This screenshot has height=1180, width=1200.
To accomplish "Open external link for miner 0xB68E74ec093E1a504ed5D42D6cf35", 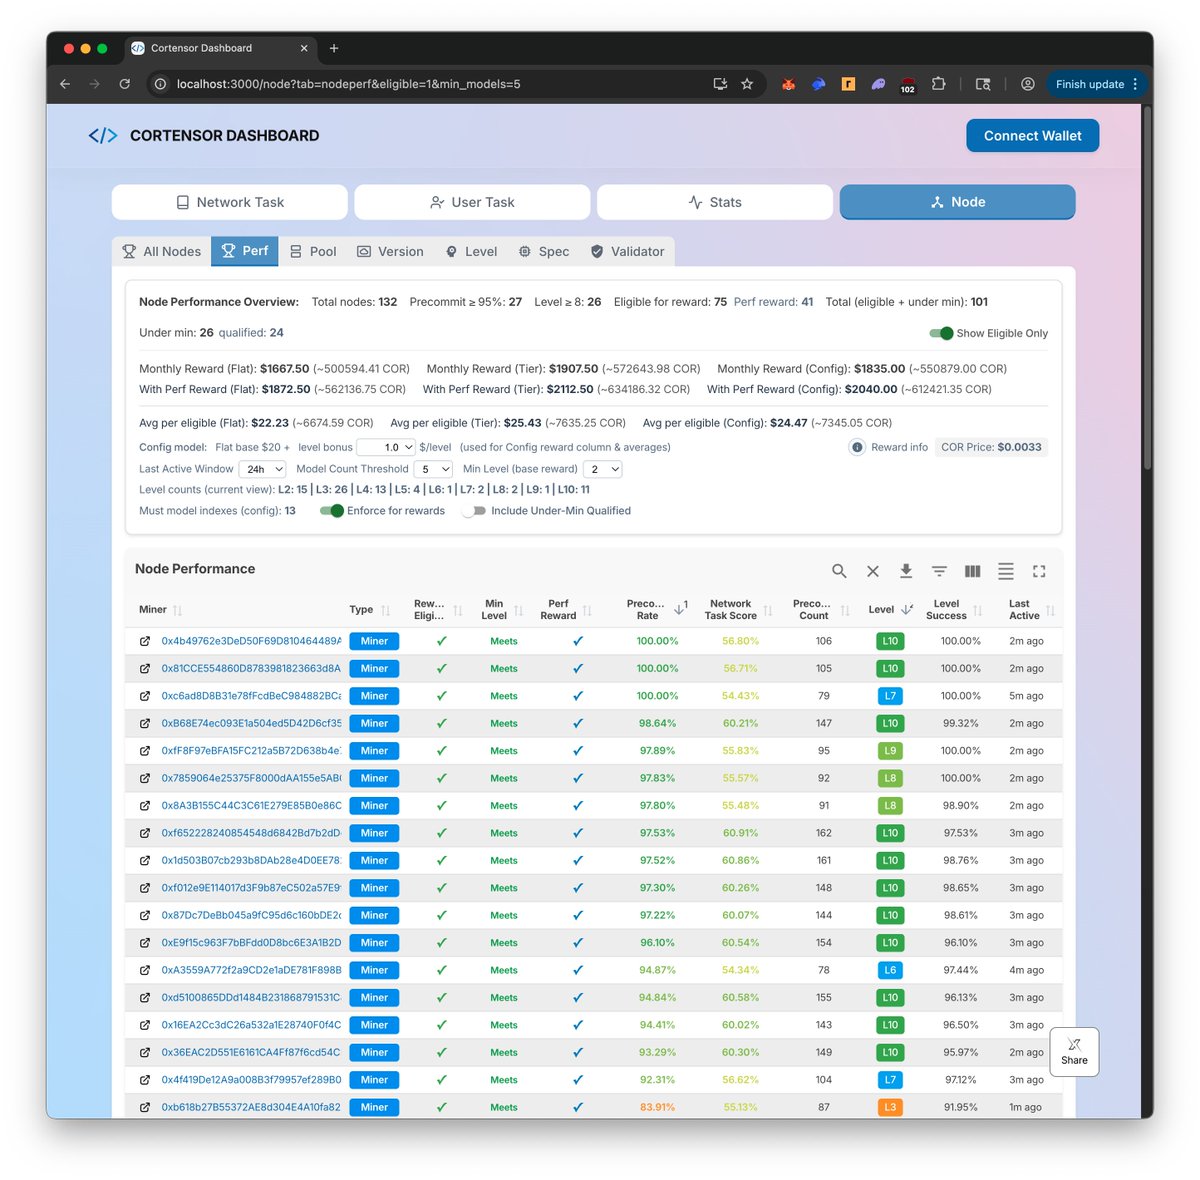I will [145, 723].
